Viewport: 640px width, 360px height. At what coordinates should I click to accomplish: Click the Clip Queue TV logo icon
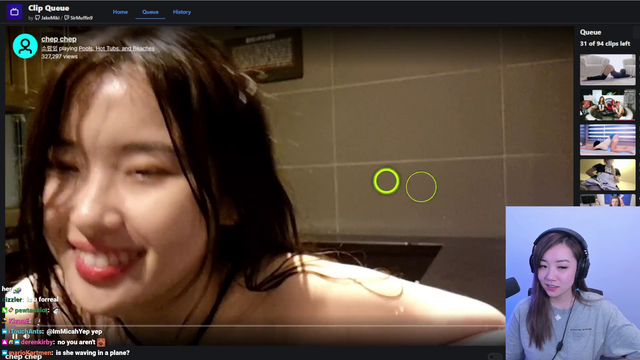coord(14,12)
